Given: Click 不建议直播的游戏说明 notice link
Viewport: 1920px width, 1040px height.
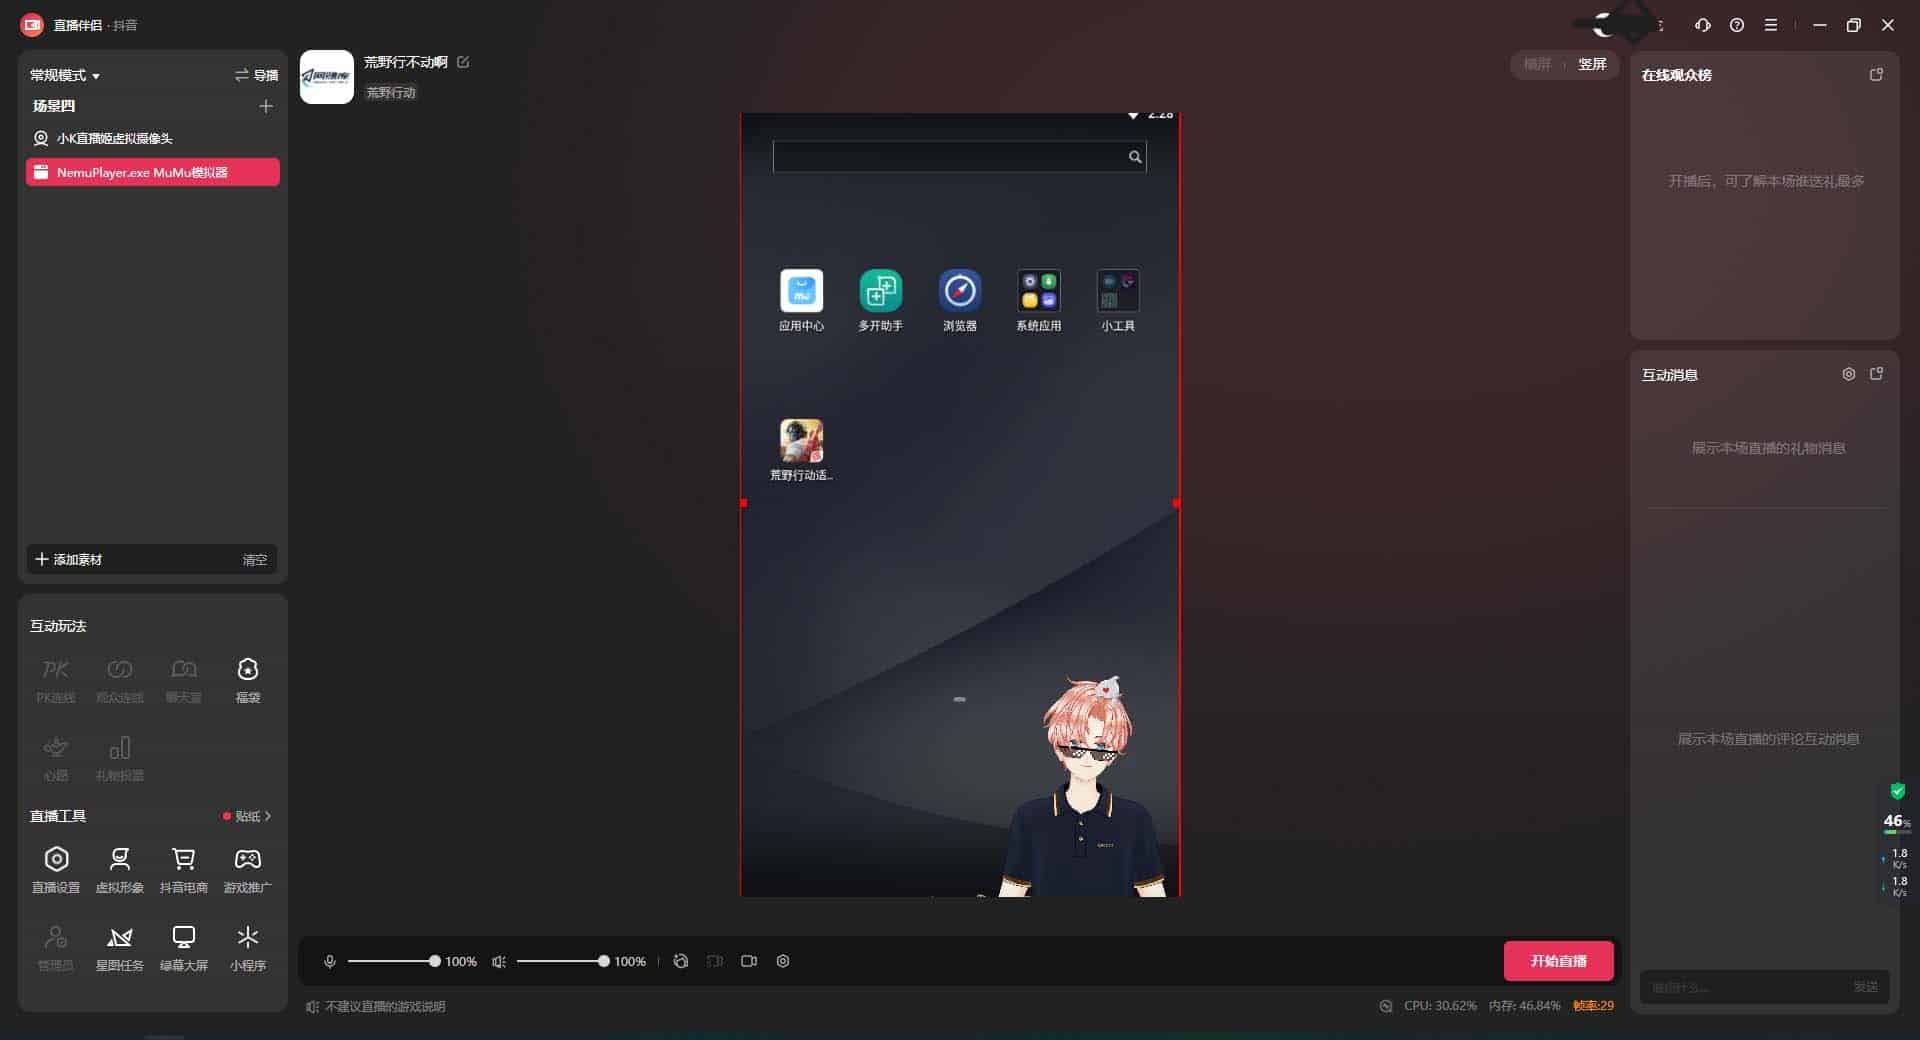Looking at the screenshot, I should click(x=385, y=1006).
